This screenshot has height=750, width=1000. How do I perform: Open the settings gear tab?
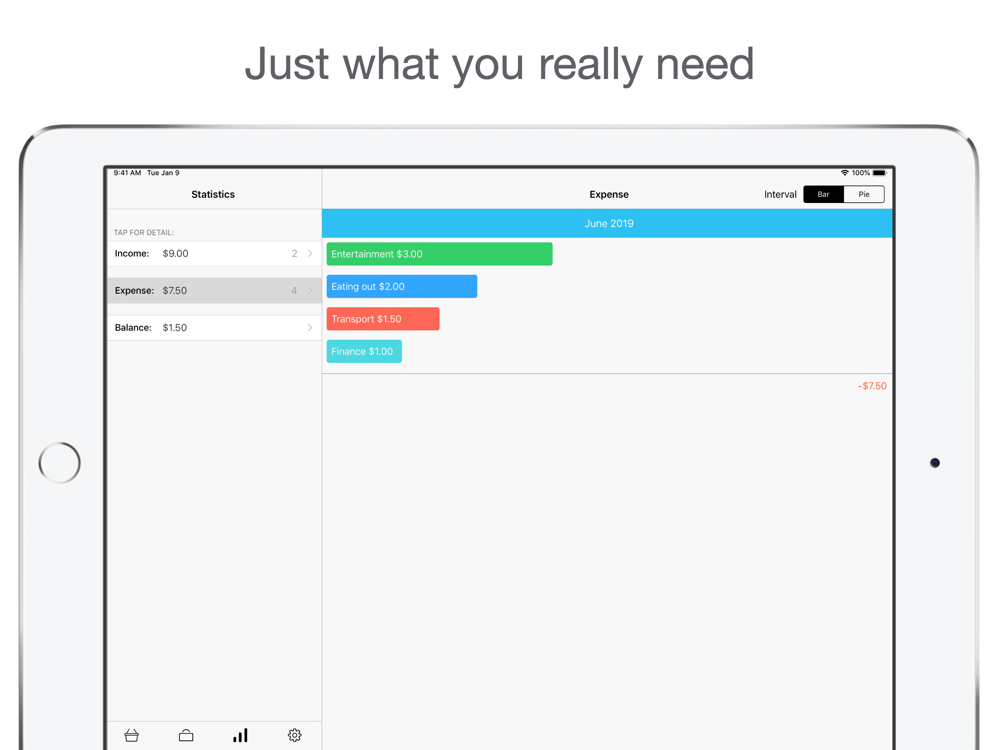tap(295, 735)
